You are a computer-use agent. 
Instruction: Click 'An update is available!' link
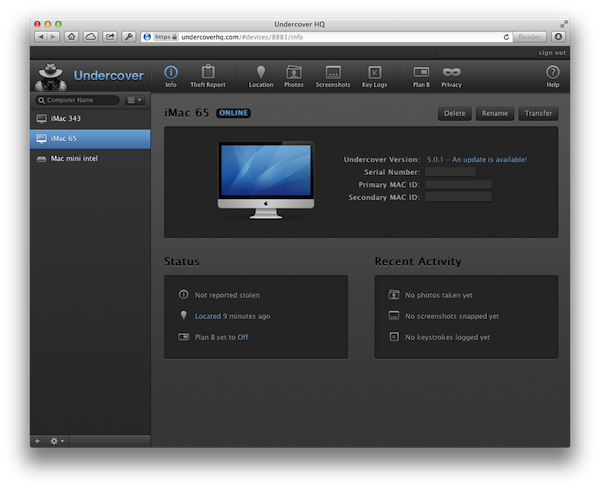489,160
